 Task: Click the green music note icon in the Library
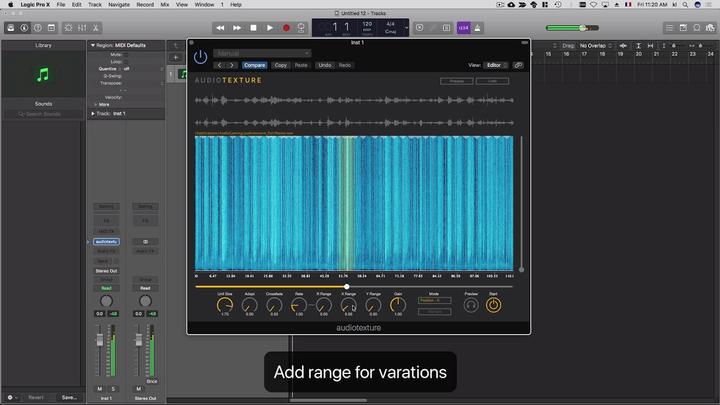click(x=43, y=74)
